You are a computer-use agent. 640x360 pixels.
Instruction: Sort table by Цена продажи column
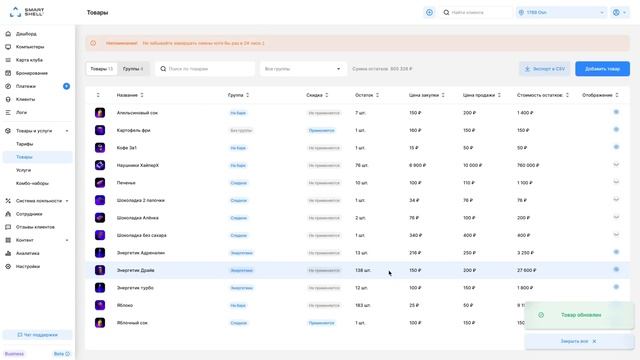[482, 95]
